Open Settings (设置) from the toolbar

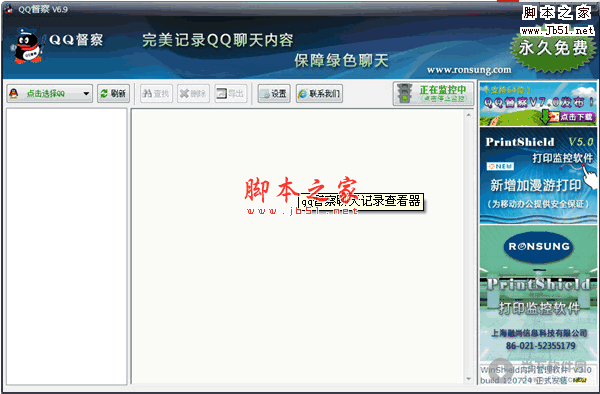(274, 94)
